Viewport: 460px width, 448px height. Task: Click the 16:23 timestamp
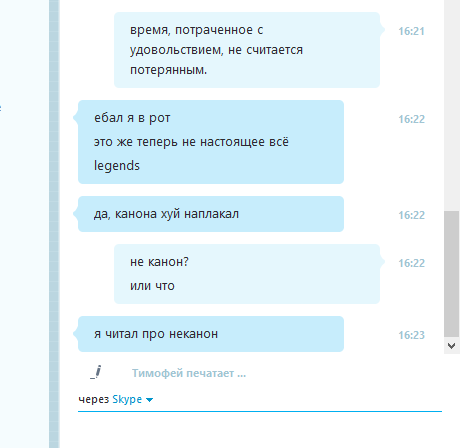(411, 335)
